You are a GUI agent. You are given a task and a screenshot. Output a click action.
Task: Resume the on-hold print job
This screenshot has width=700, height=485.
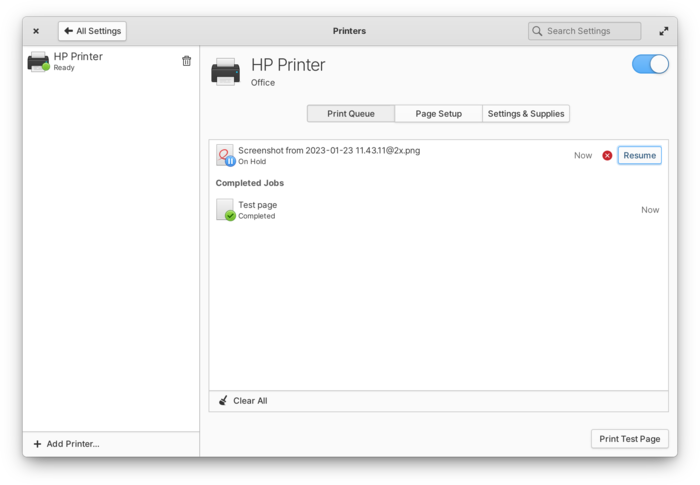639,155
